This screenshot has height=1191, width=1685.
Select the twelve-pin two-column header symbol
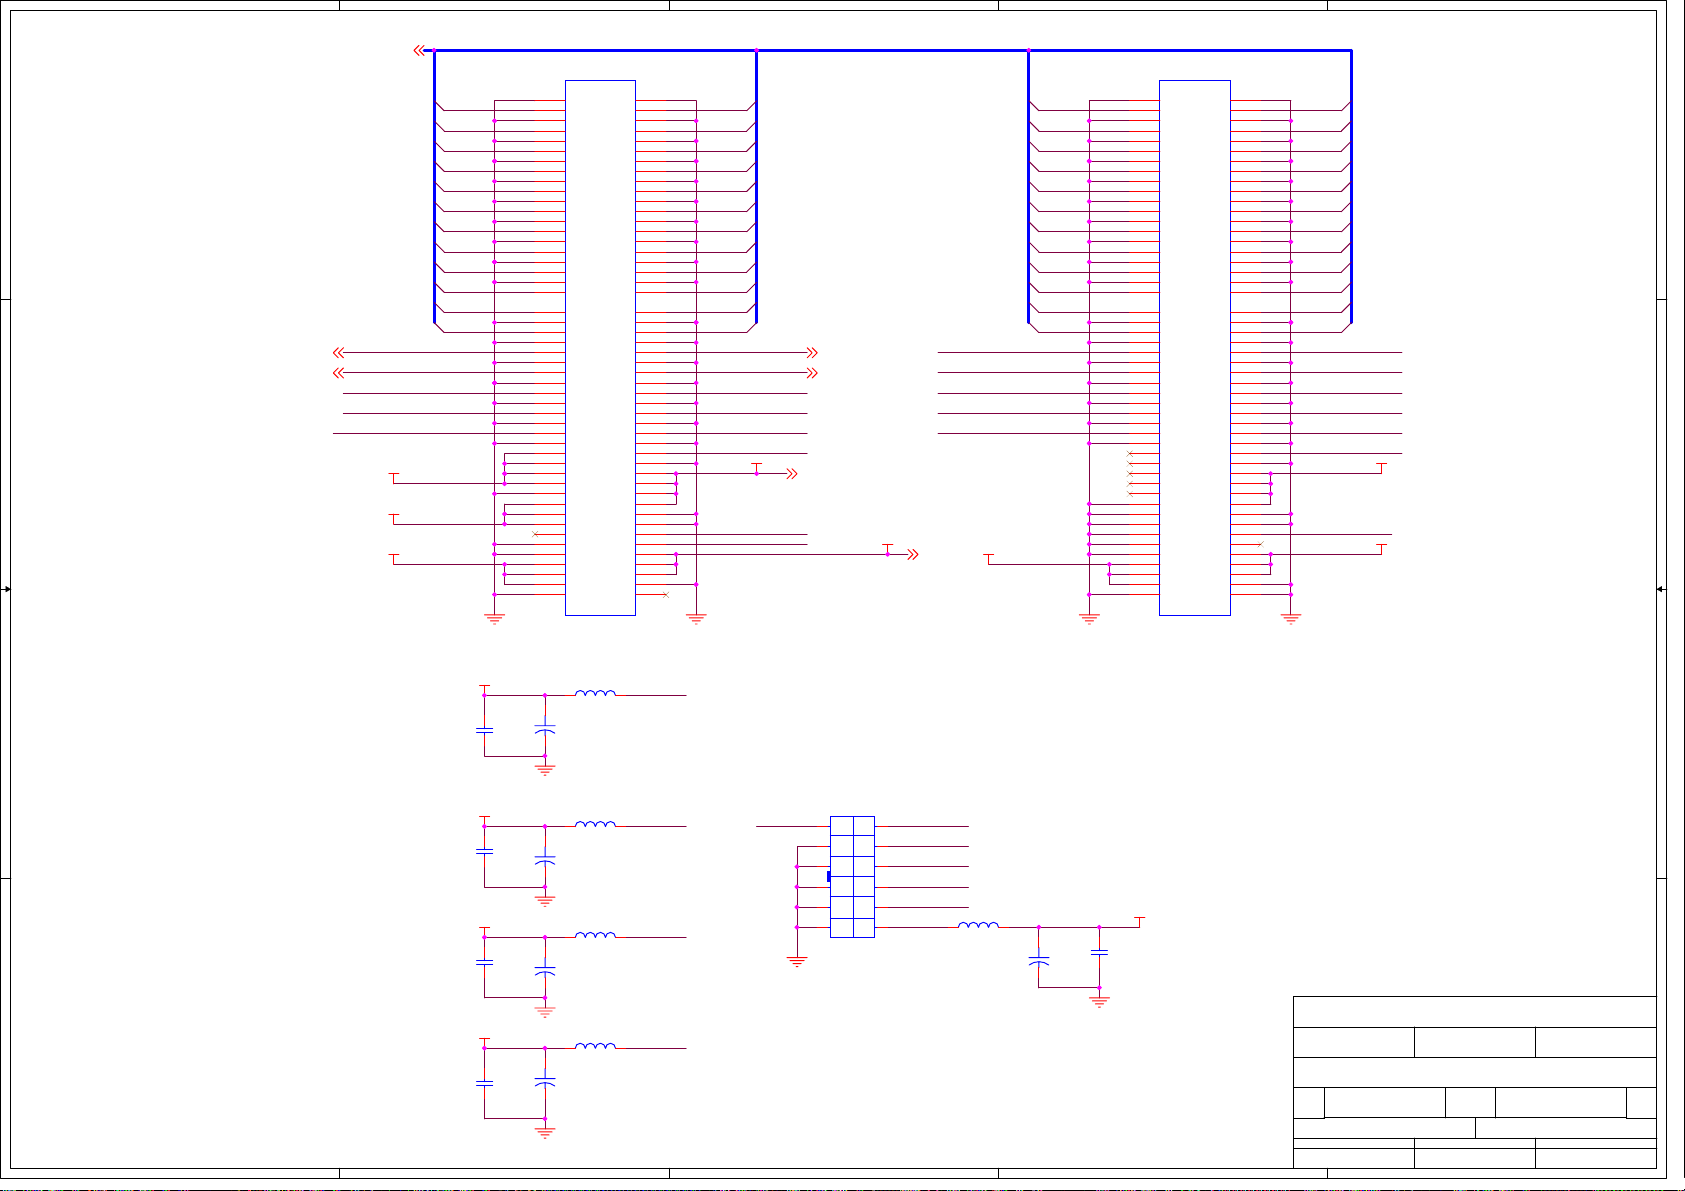tap(852, 877)
